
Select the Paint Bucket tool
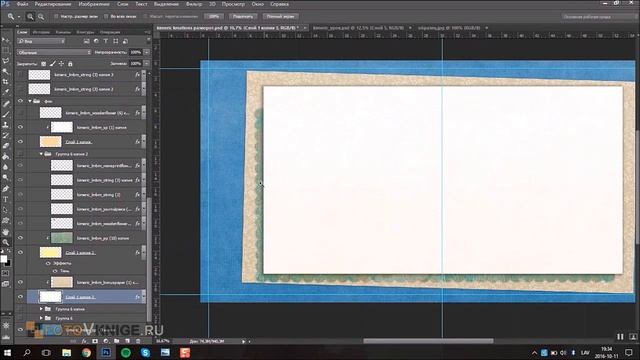[x=5, y=157]
